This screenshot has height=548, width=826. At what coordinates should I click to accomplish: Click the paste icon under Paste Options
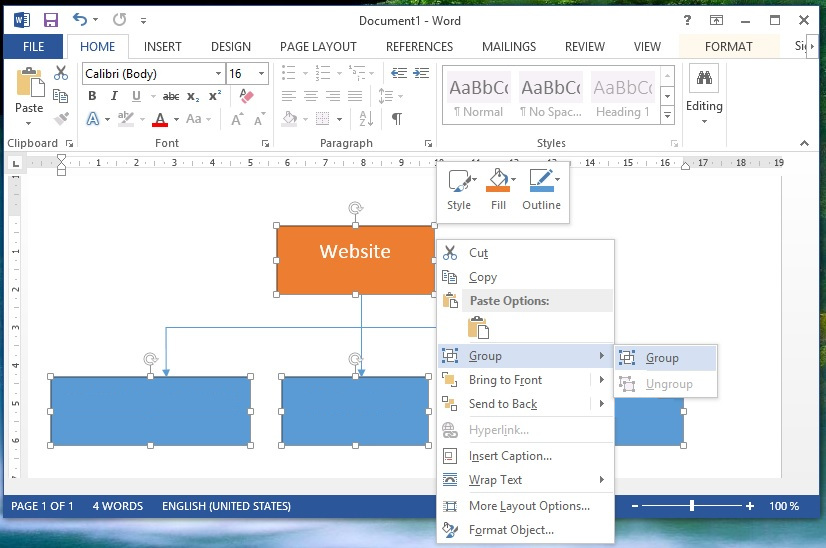pos(478,327)
